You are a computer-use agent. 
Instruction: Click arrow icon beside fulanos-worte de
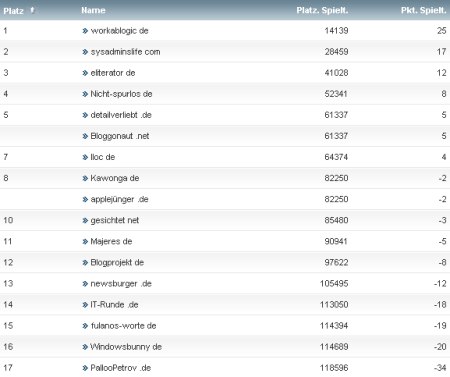85,326
